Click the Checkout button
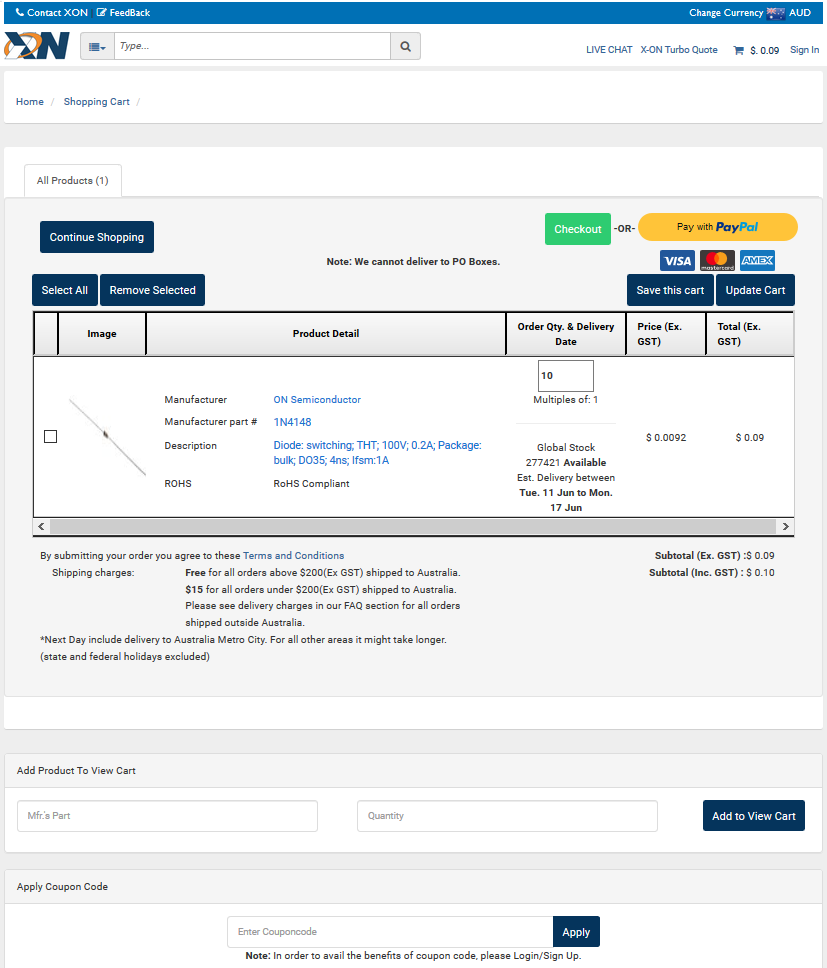 click(577, 228)
